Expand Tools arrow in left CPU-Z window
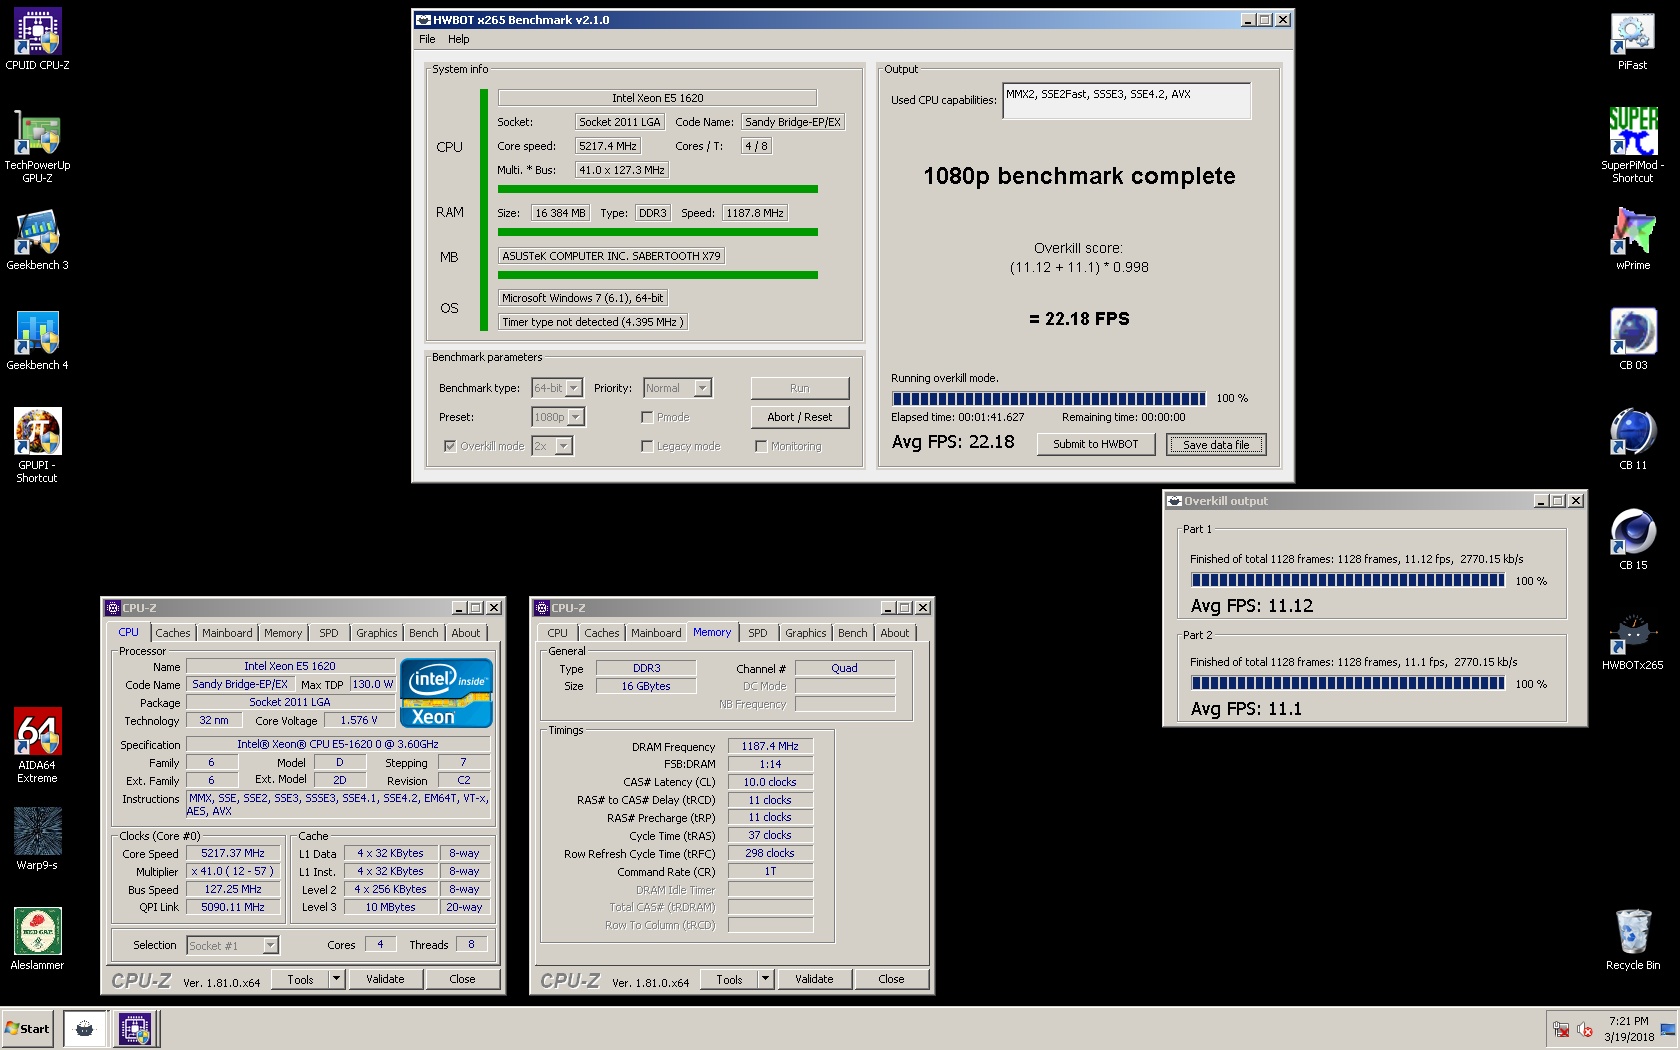The height and width of the screenshot is (1050, 1680). 336,979
